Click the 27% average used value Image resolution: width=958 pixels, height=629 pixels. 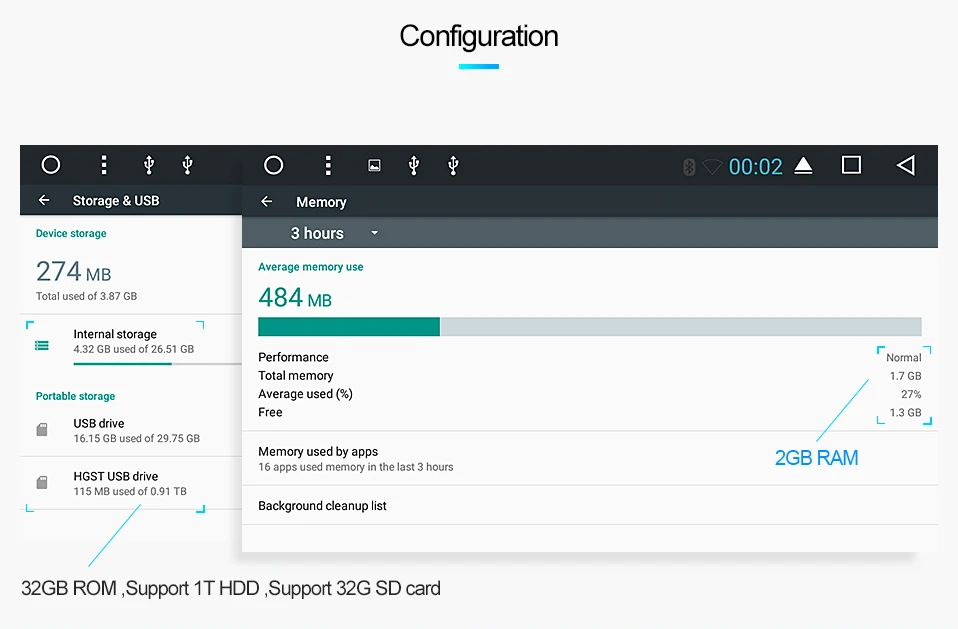(x=911, y=394)
